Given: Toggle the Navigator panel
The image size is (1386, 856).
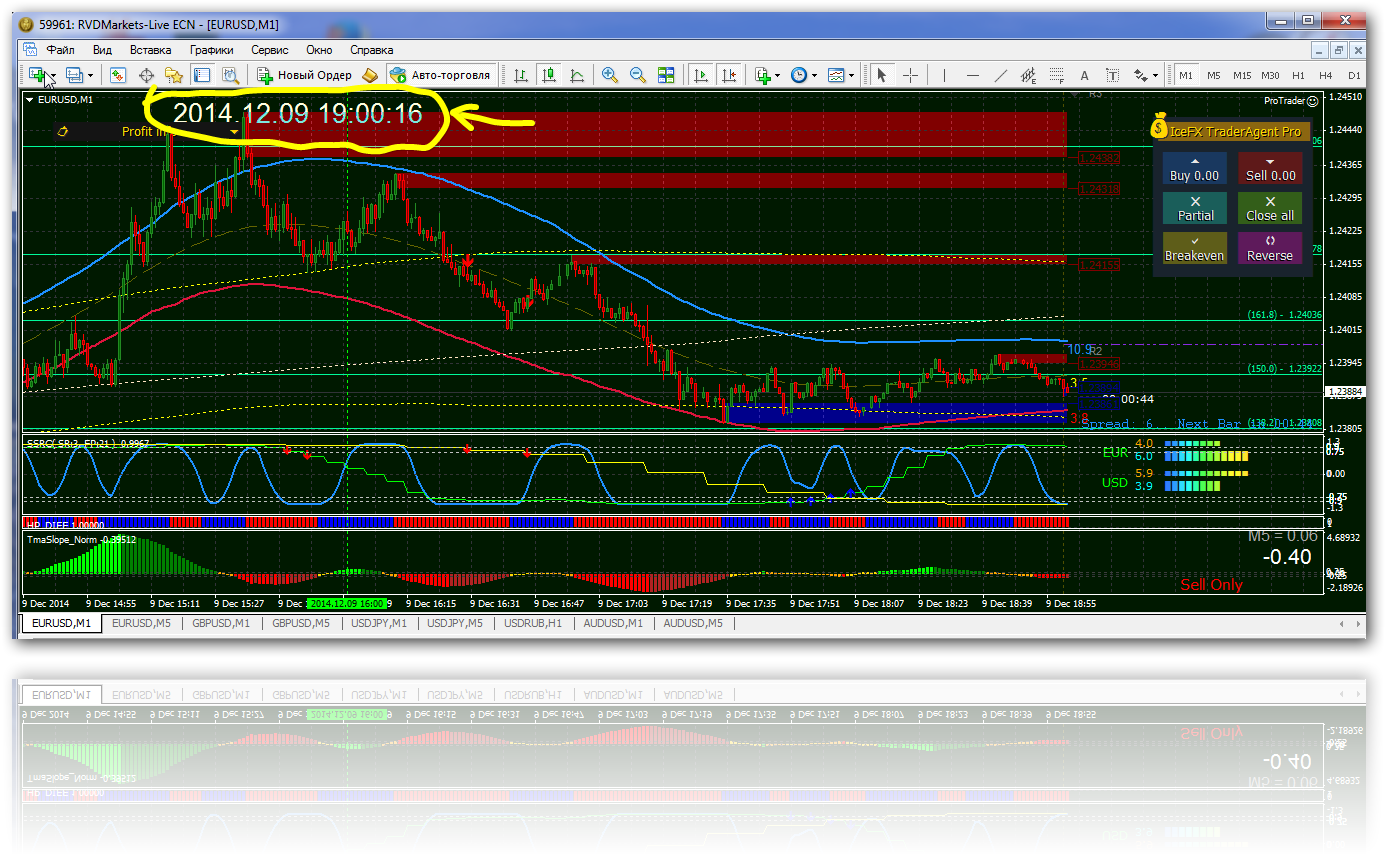Looking at the screenshot, I should click(x=174, y=75).
